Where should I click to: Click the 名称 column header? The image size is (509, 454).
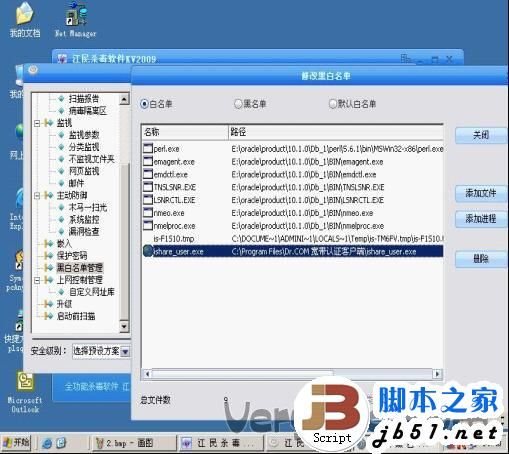[185, 132]
